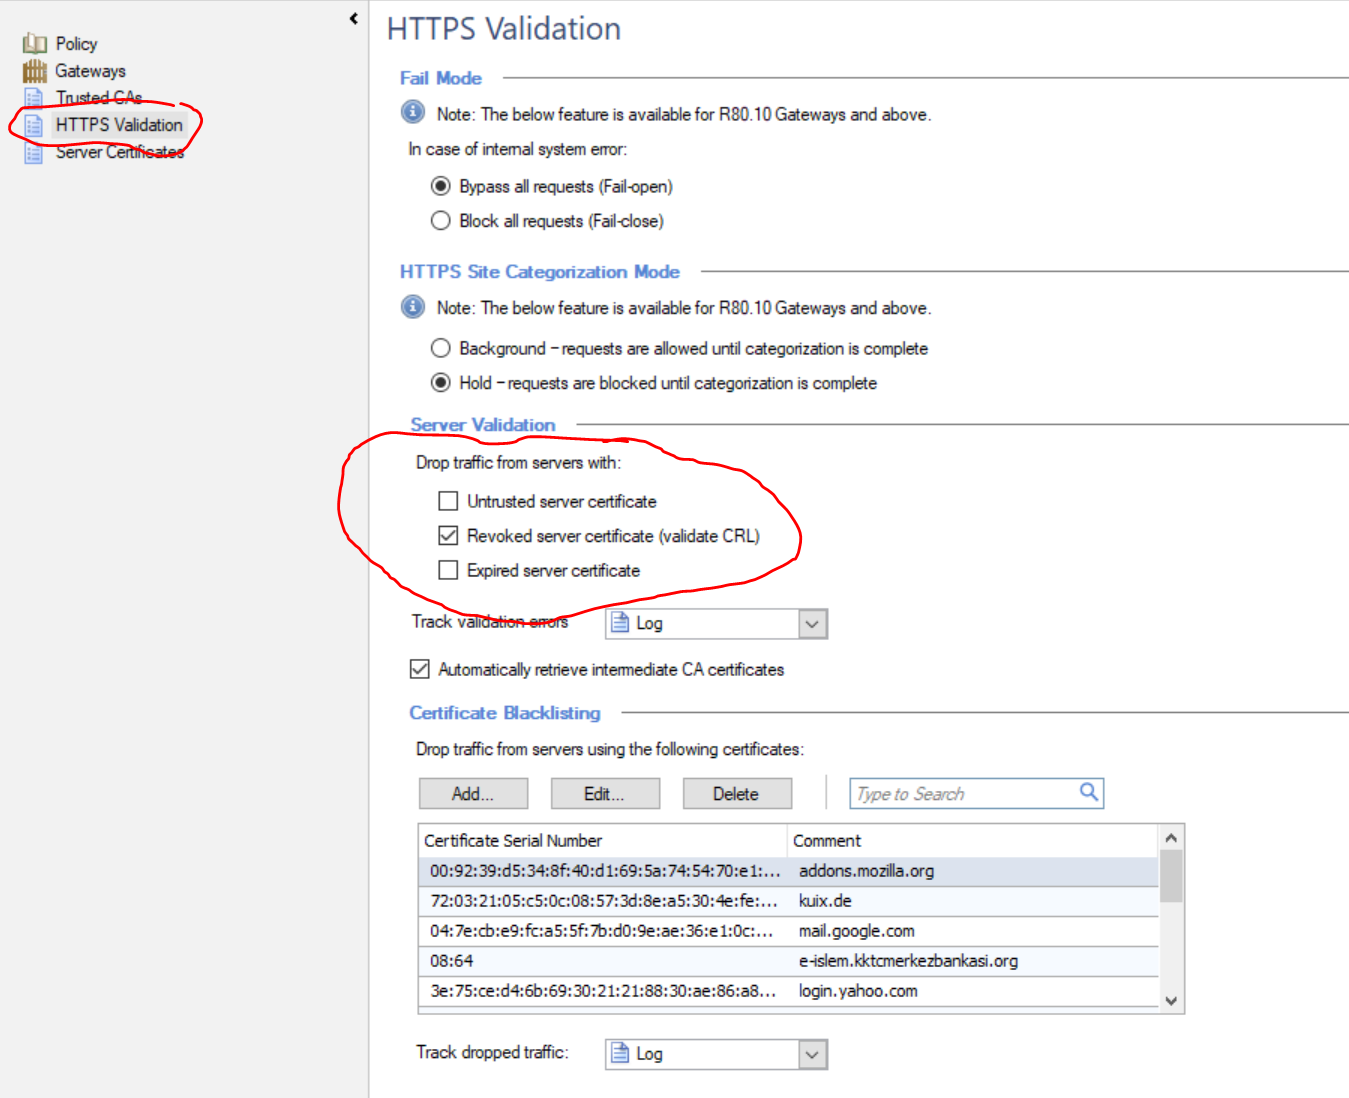
Task: Select Trusted CAs in the navigation list
Action: click(x=96, y=97)
